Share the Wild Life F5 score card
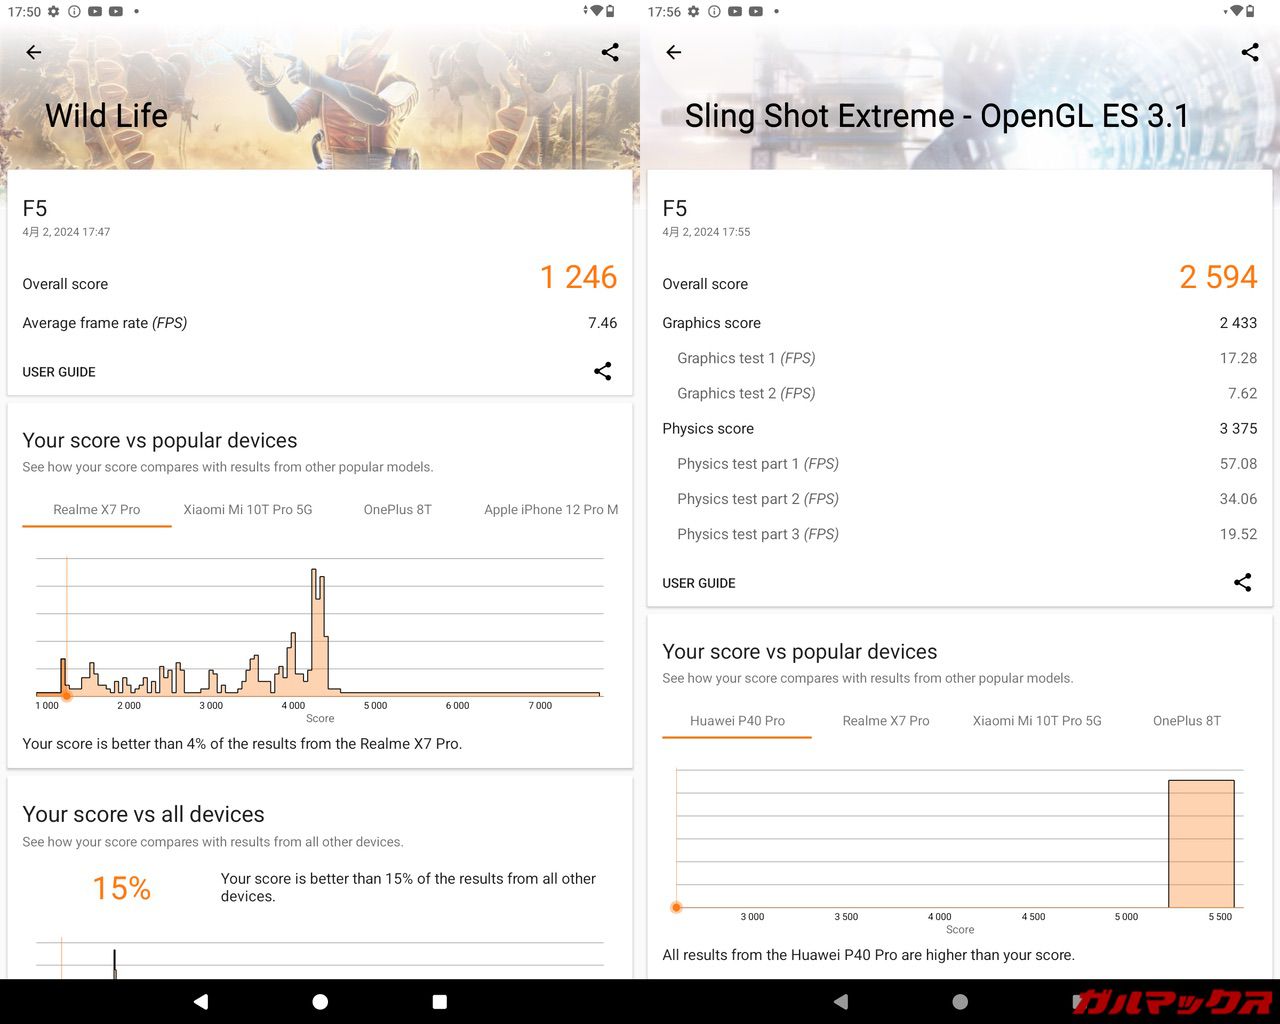Image resolution: width=1280 pixels, height=1024 pixels. [x=602, y=371]
